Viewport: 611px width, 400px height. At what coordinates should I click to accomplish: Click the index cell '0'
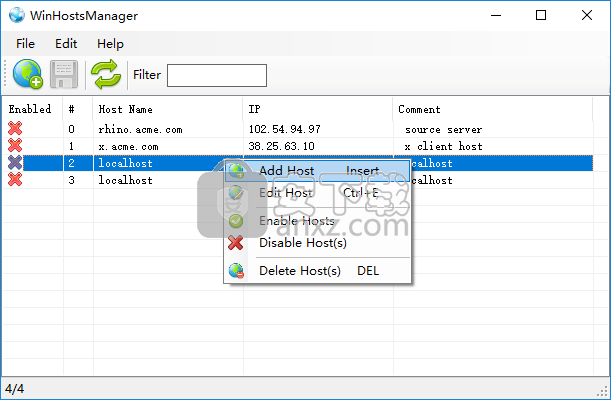pyautogui.click(x=71, y=129)
